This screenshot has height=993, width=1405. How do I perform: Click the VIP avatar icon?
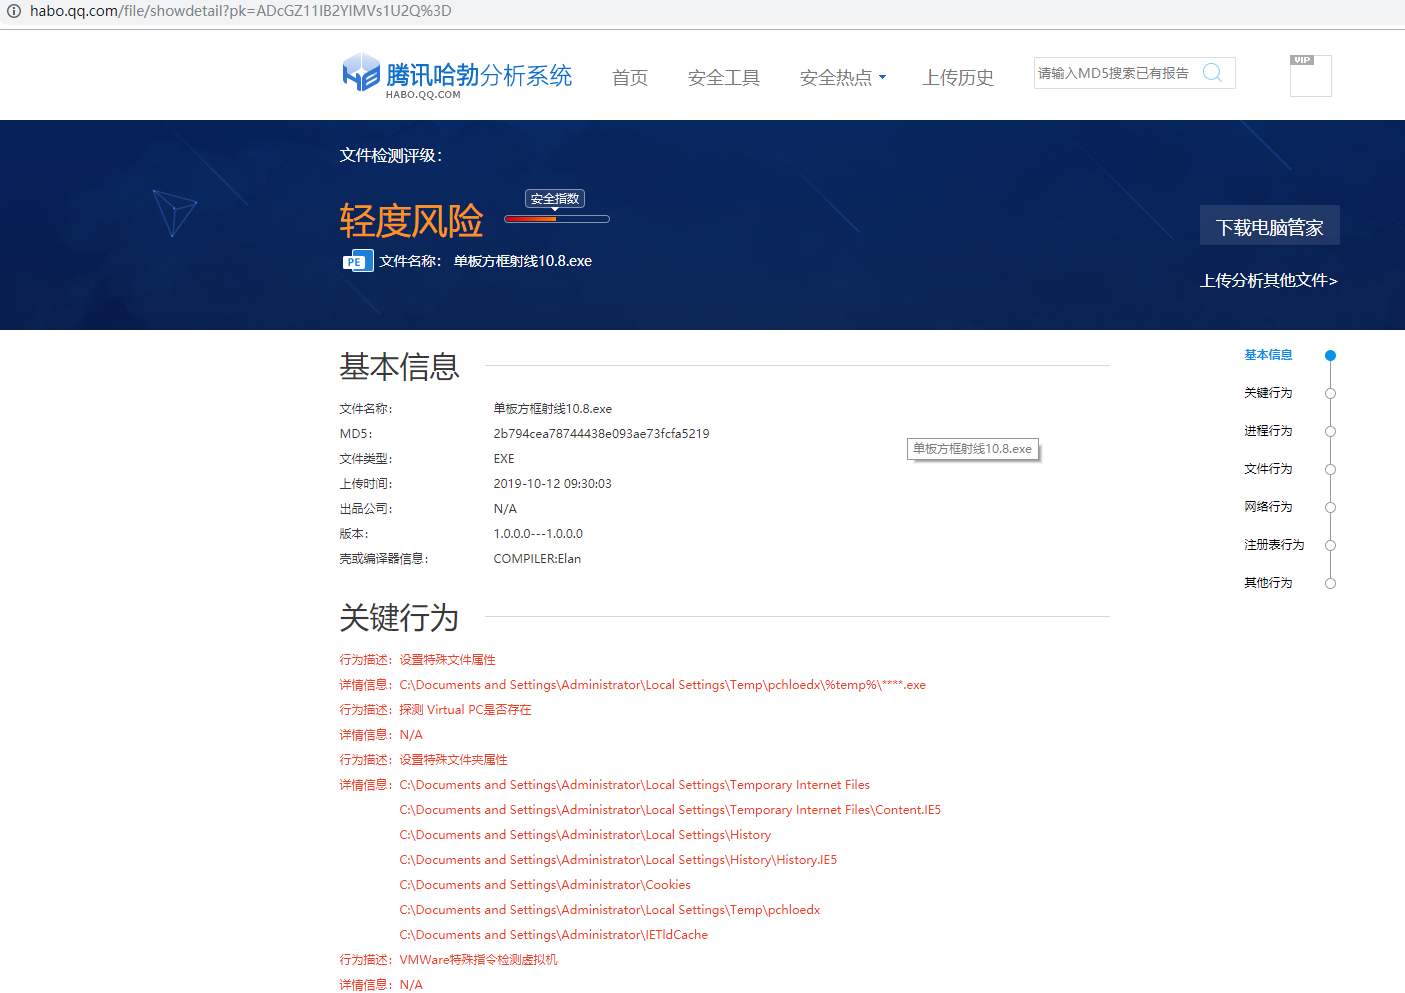[1310, 76]
